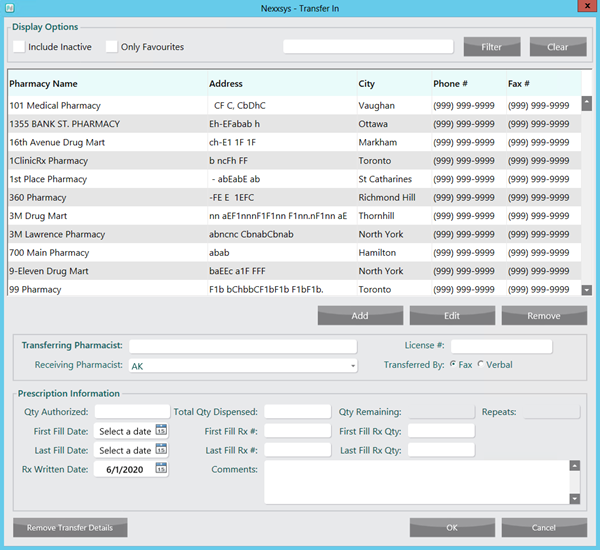Viewport: 600px width, 550px height.
Task: Click the Qty Remaining field
Action: point(441,412)
